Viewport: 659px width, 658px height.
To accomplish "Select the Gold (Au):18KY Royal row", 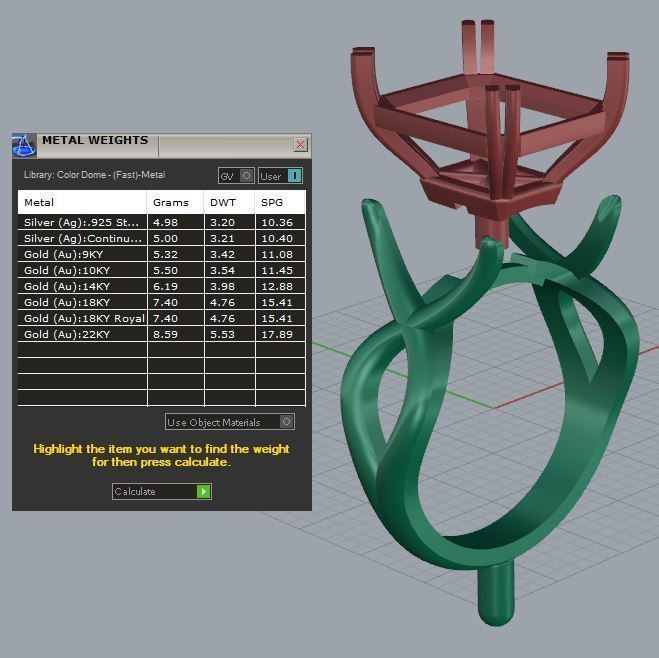I will [162, 318].
